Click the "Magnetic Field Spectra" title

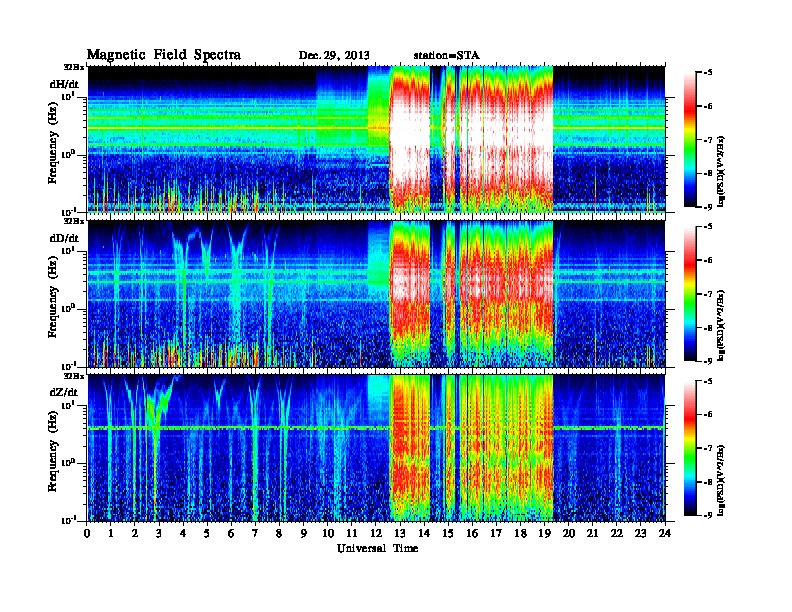click(x=164, y=55)
